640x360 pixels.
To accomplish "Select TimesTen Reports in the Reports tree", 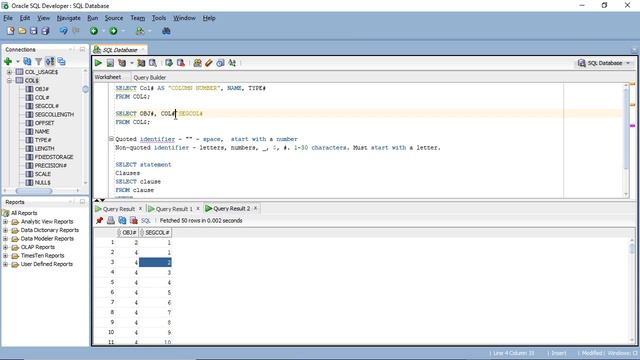I will tap(42, 256).
